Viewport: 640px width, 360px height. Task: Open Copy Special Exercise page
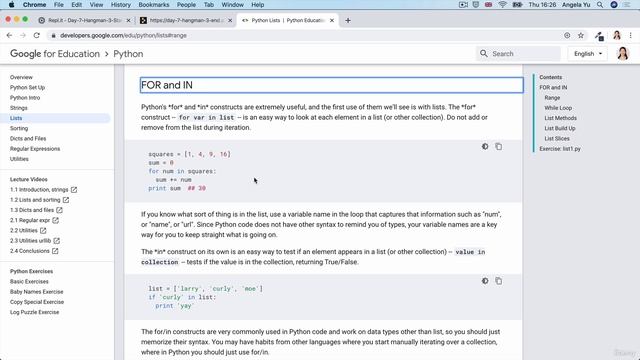tap(37, 302)
